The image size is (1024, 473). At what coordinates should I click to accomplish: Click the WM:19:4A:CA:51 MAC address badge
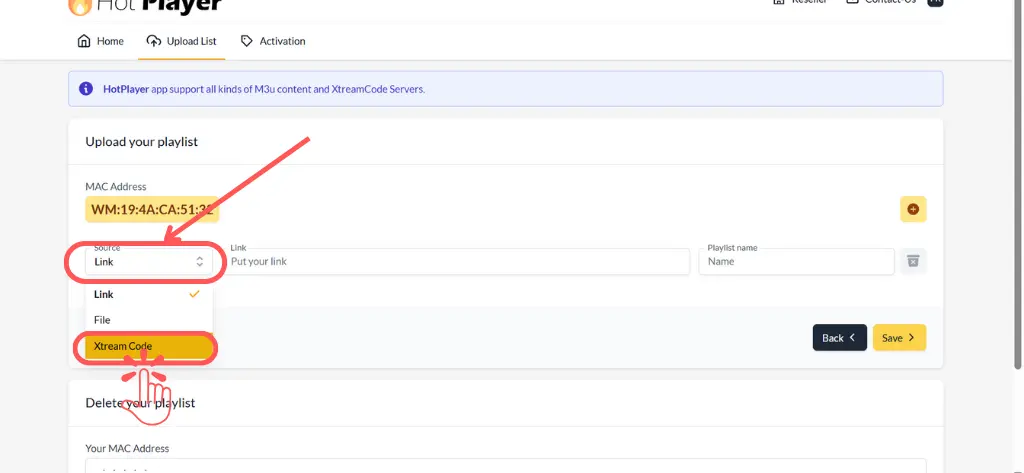pos(152,210)
